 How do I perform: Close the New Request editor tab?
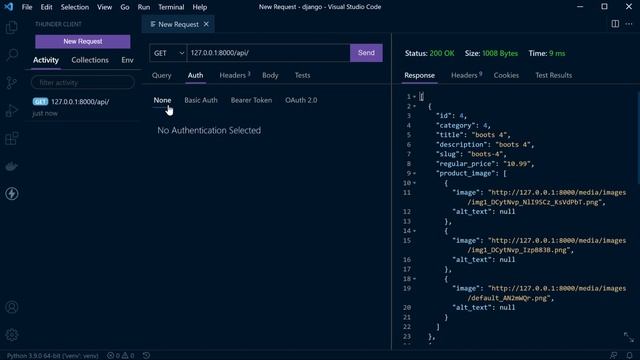click(x=206, y=24)
